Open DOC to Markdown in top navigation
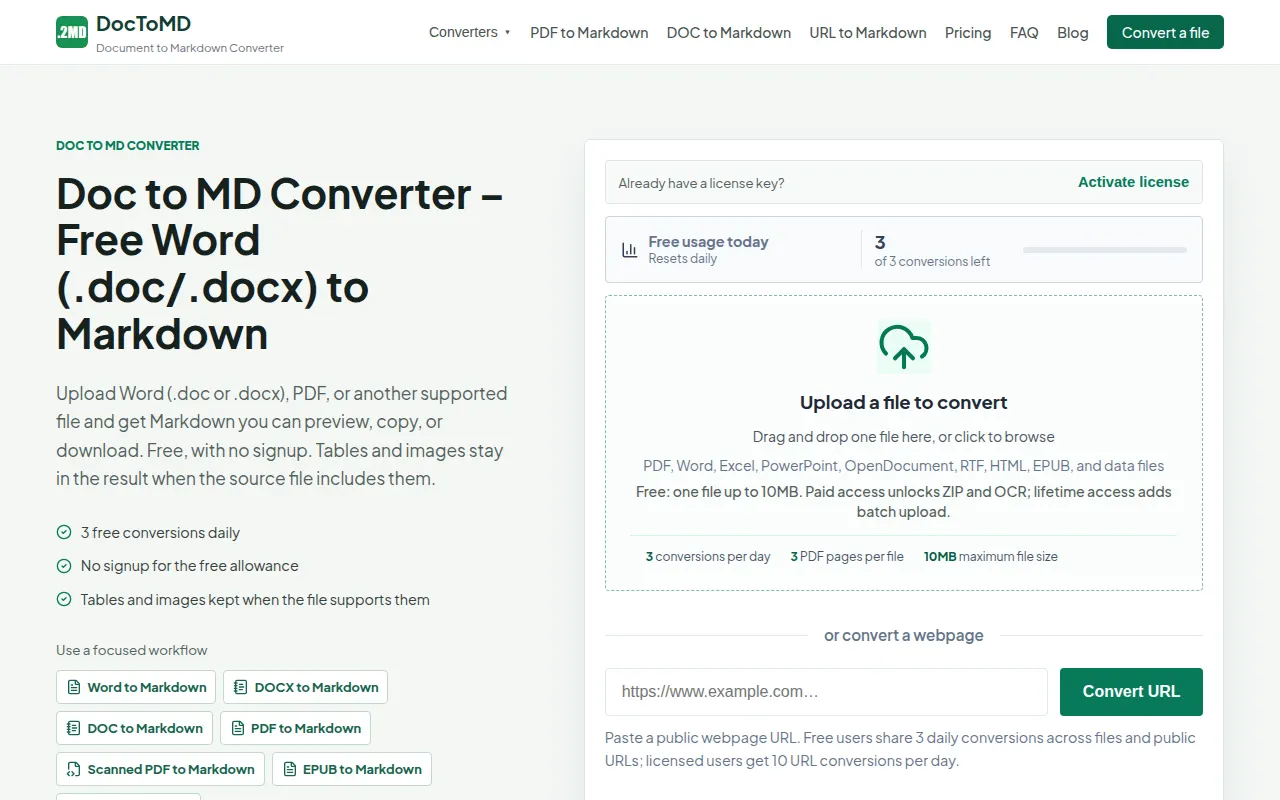The width and height of the screenshot is (1280, 800). coord(729,32)
